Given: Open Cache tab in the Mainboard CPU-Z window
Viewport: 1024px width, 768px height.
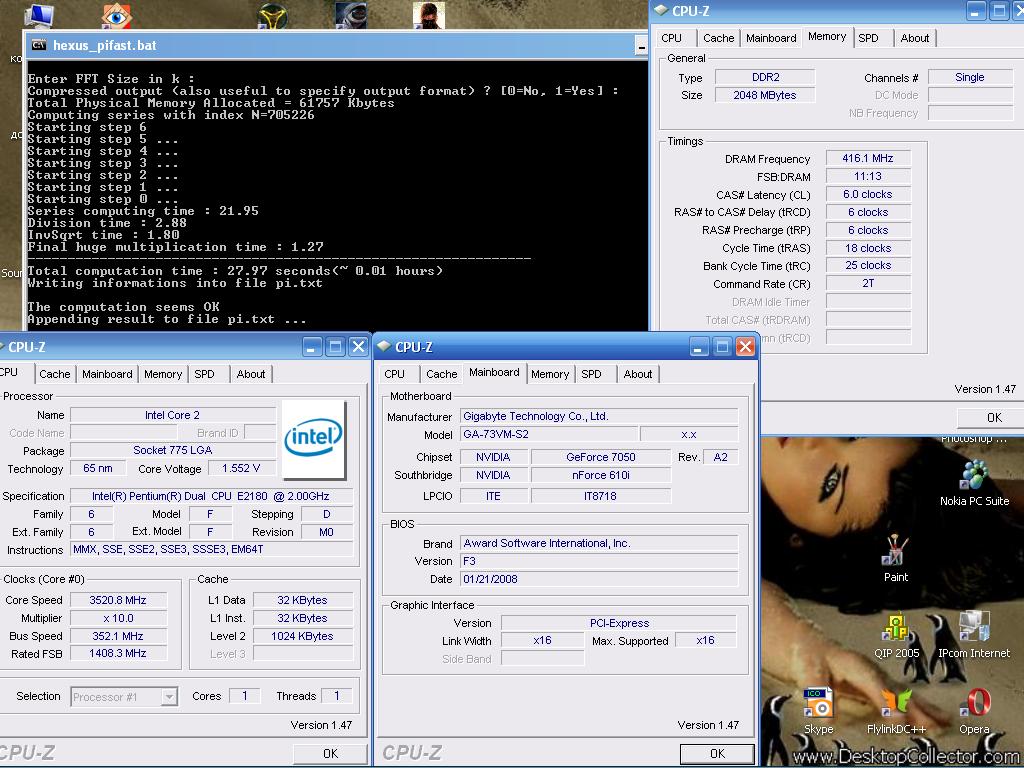Looking at the screenshot, I should (441, 374).
